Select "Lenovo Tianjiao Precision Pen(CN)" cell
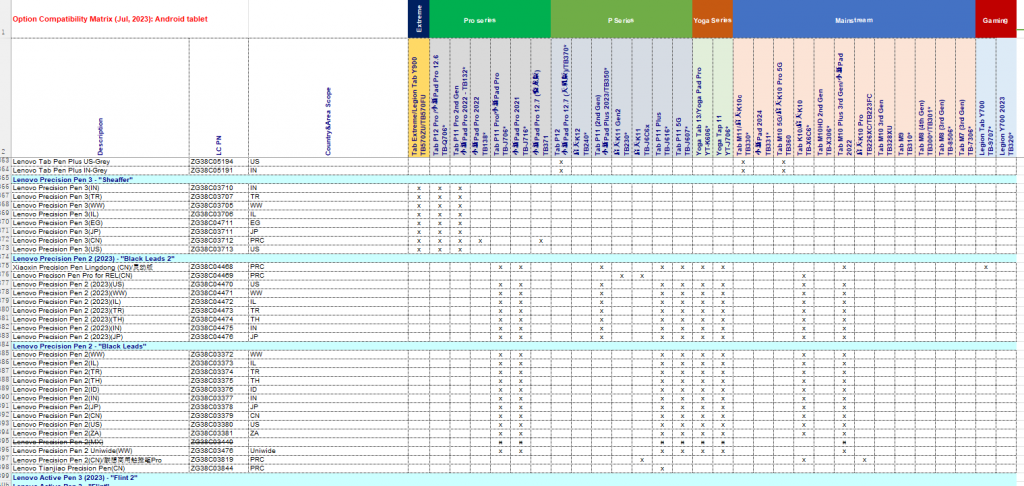 point(101,468)
